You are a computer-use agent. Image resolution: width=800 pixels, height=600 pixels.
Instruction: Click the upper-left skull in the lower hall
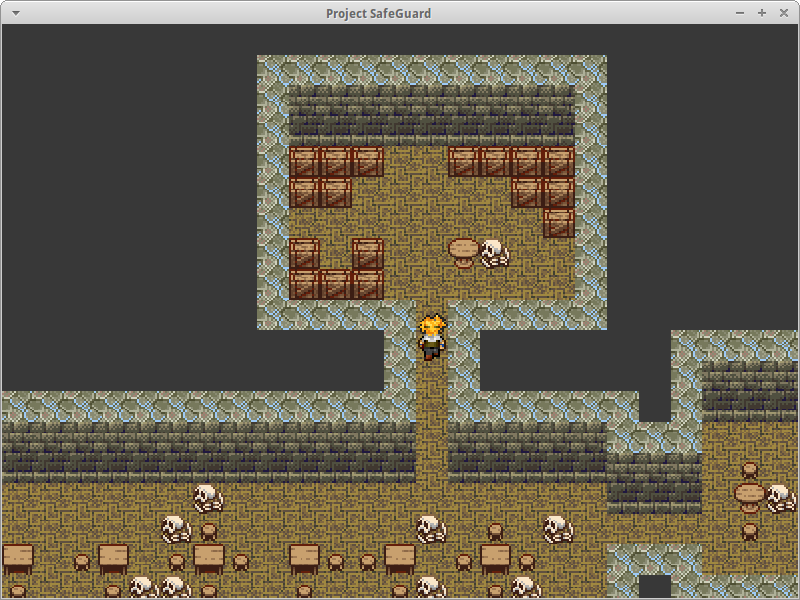tap(208, 496)
